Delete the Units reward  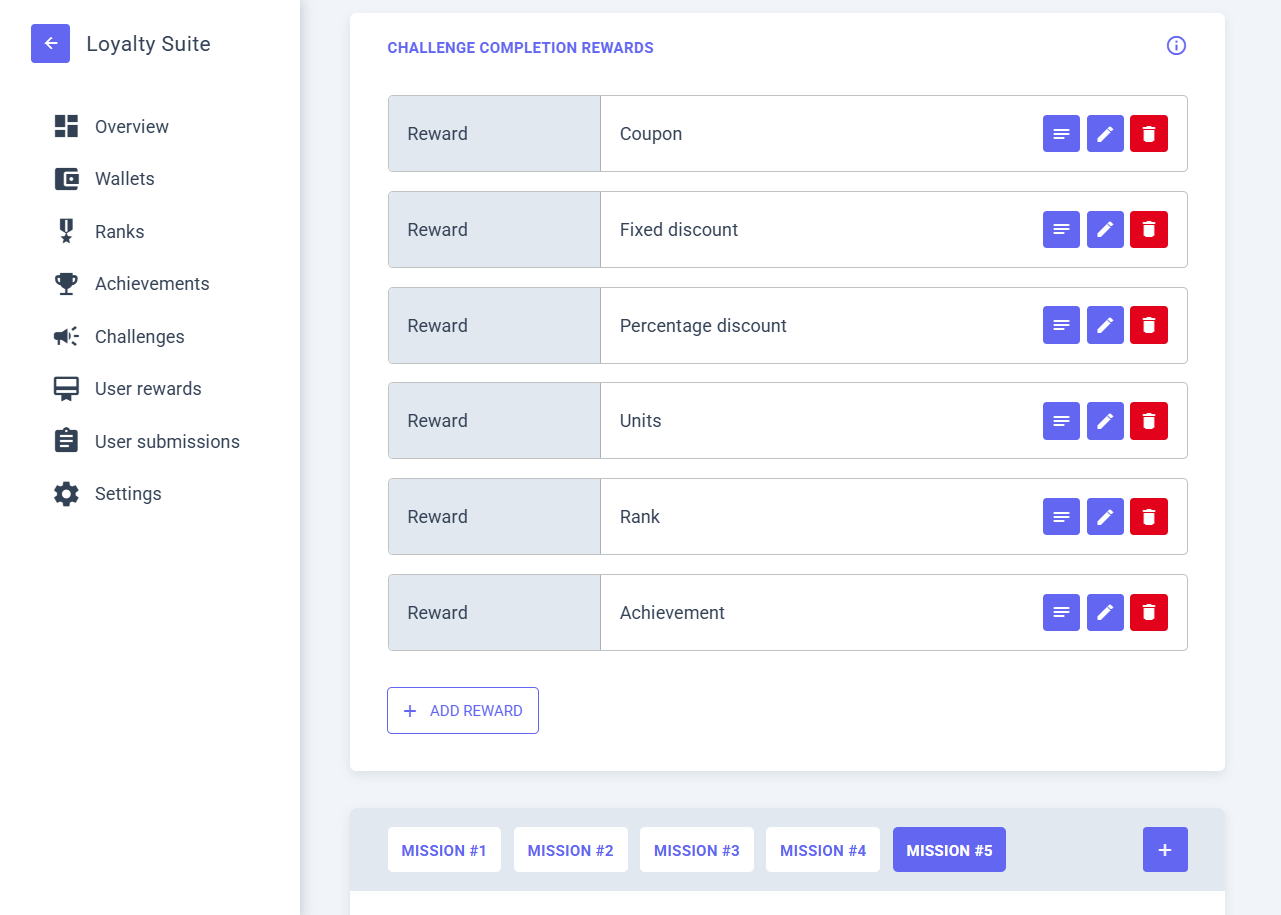coord(1149,421)
